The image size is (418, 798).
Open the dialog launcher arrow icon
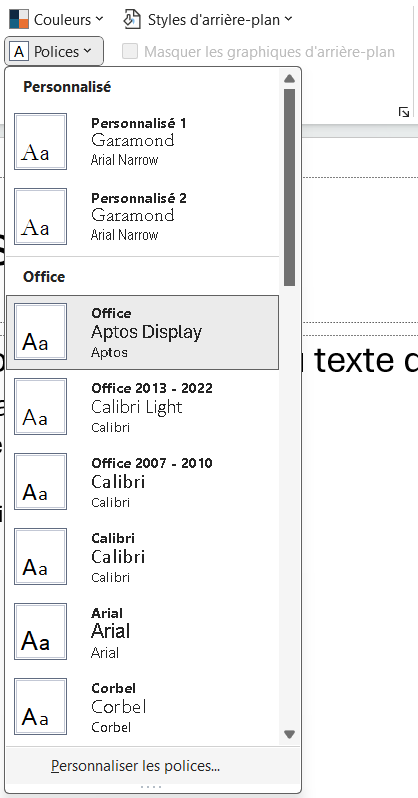pos(404,112)
